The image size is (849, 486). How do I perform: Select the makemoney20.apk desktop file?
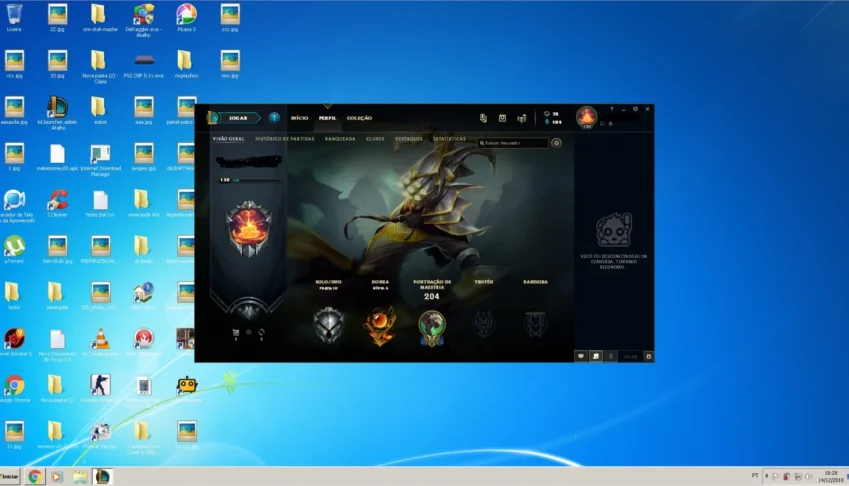click(x=57, y=157)
